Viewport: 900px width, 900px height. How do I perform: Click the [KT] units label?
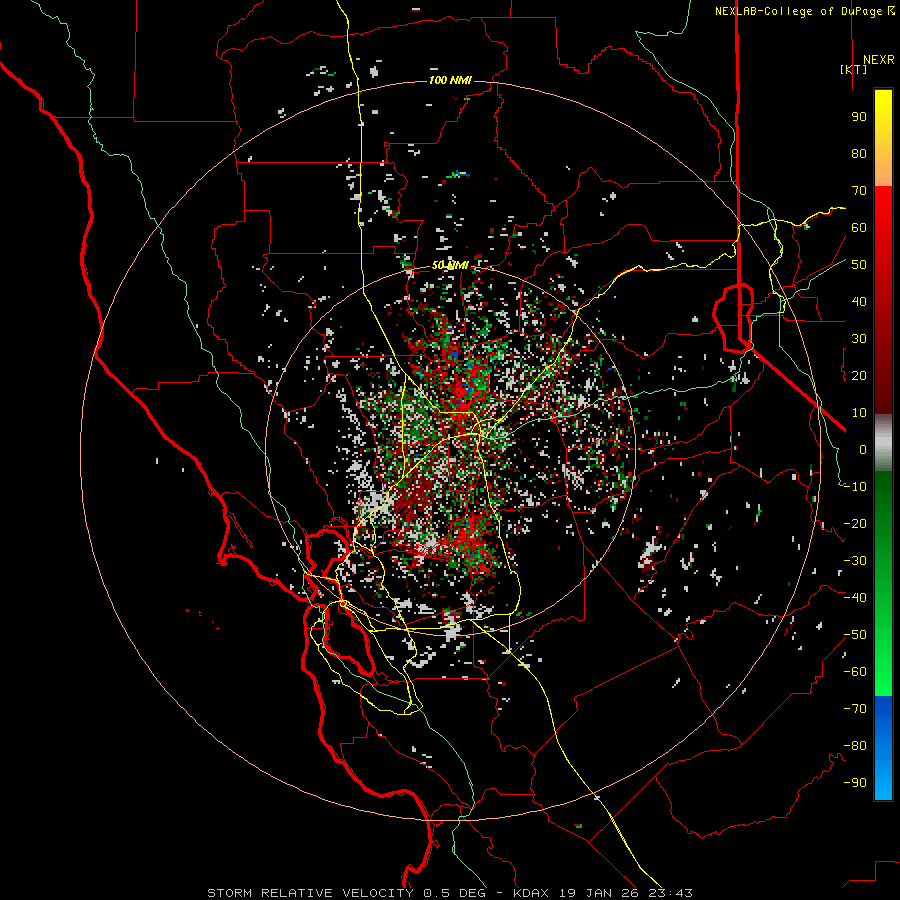[854, 69]
